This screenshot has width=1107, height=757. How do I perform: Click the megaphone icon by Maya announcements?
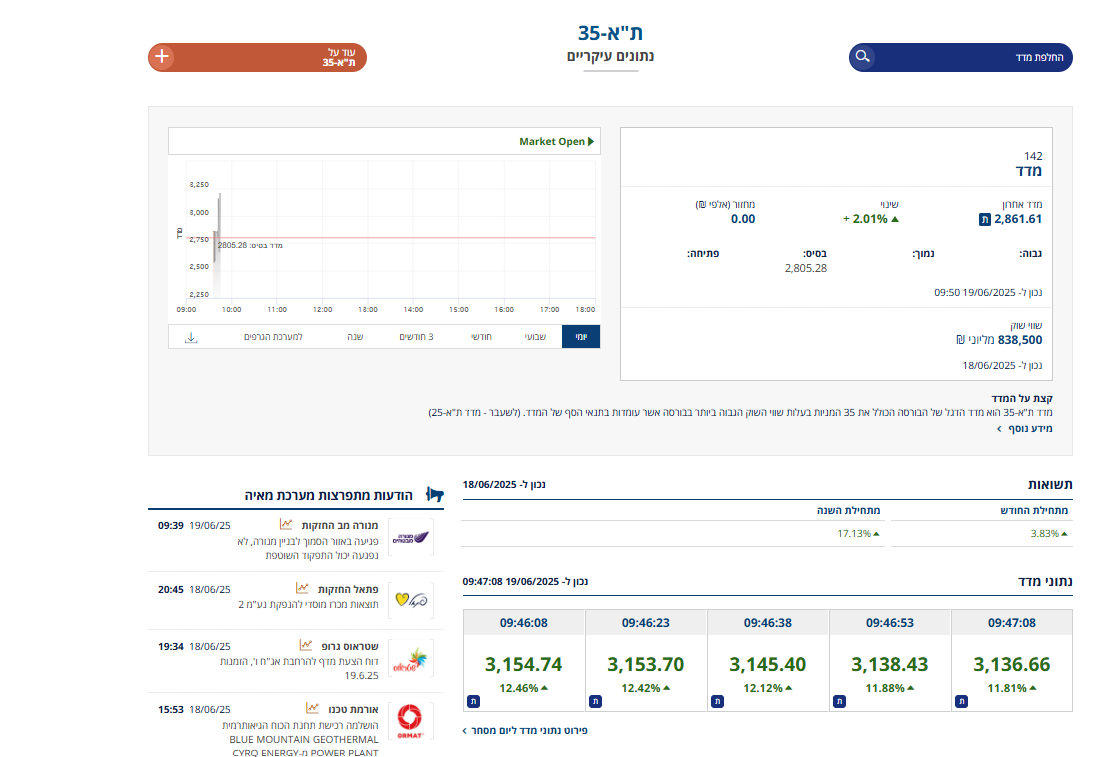pos(434,494)
